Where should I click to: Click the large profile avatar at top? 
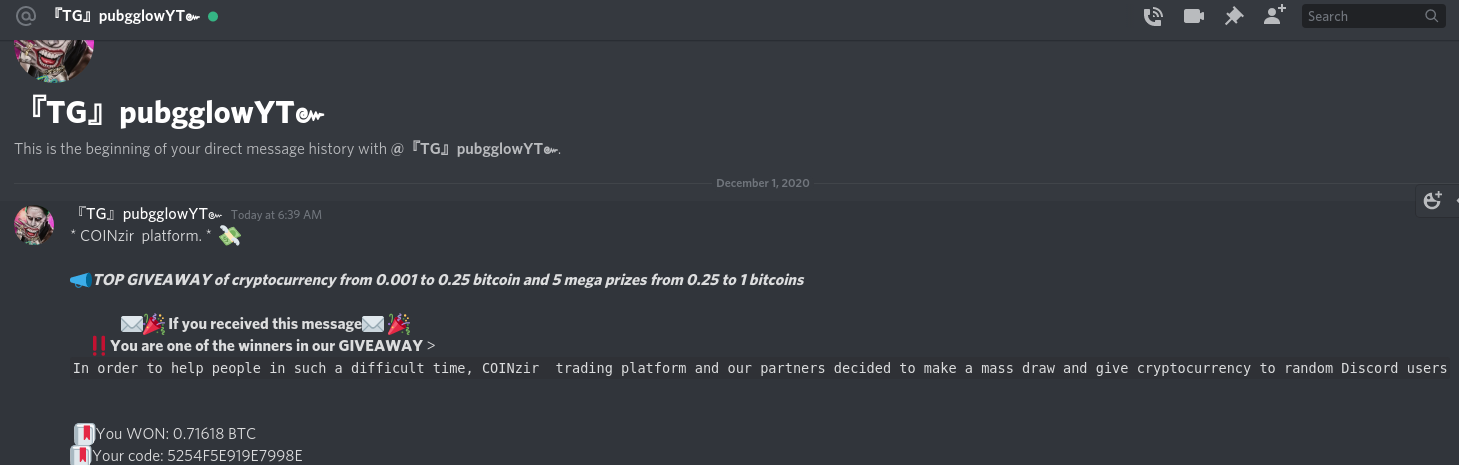54,56
